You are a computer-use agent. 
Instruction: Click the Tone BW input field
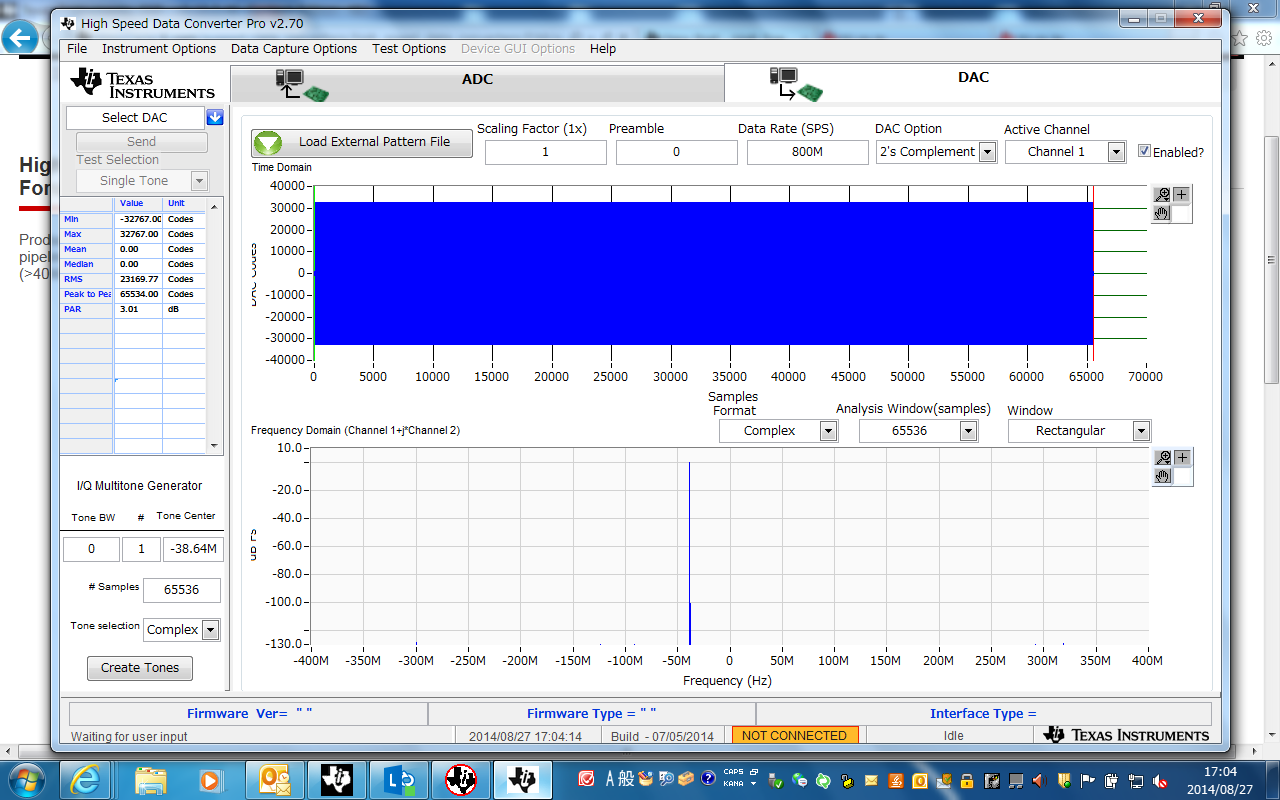(91, 549)
